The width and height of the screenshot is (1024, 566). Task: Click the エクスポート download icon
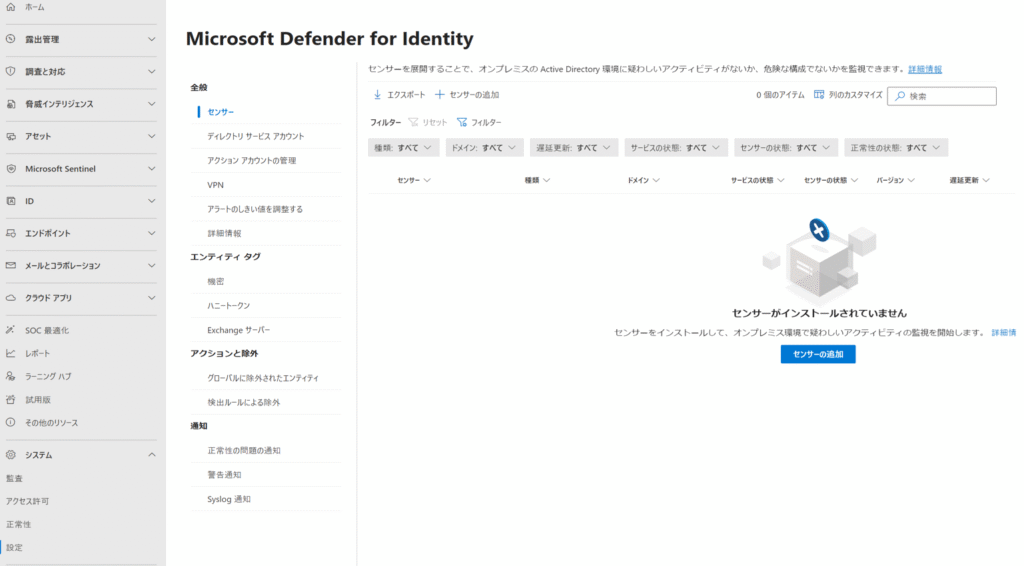(377, 95)
